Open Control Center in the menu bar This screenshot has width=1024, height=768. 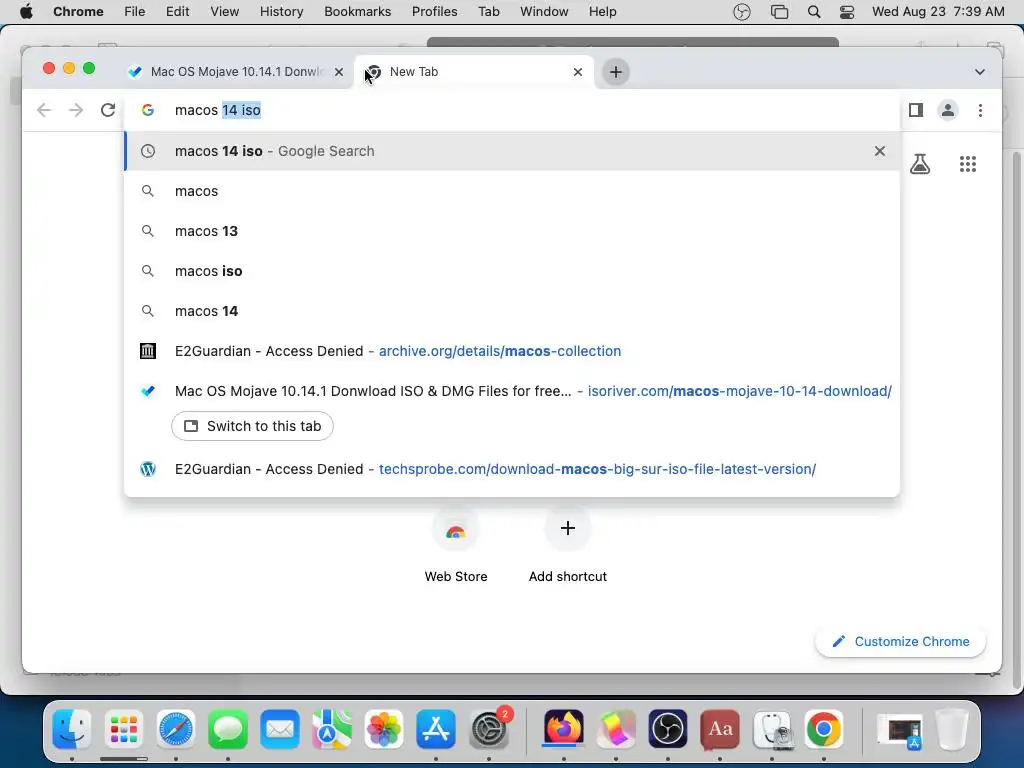pos(847,12)
